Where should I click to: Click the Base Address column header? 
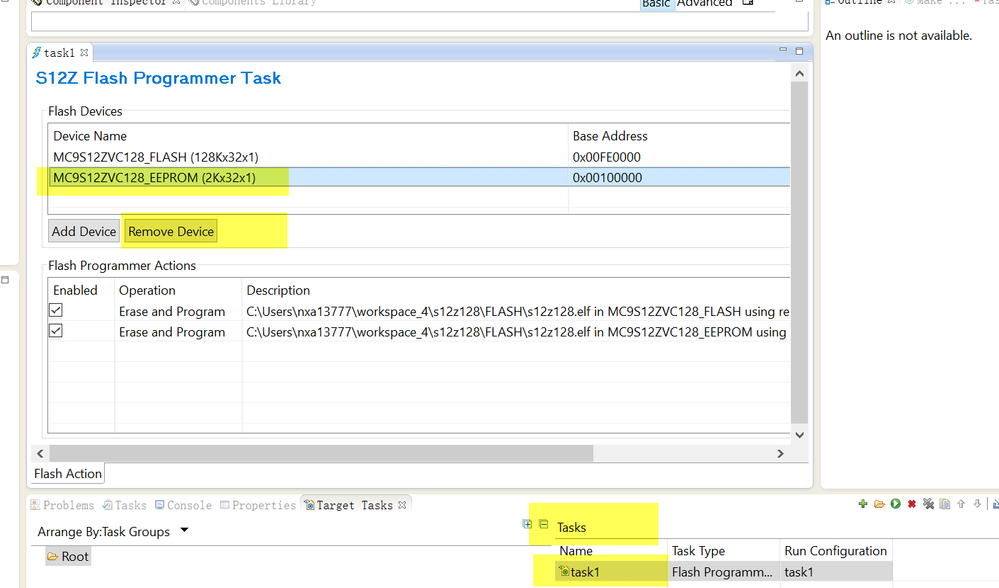pyautogui.click(x=610, y=136)
